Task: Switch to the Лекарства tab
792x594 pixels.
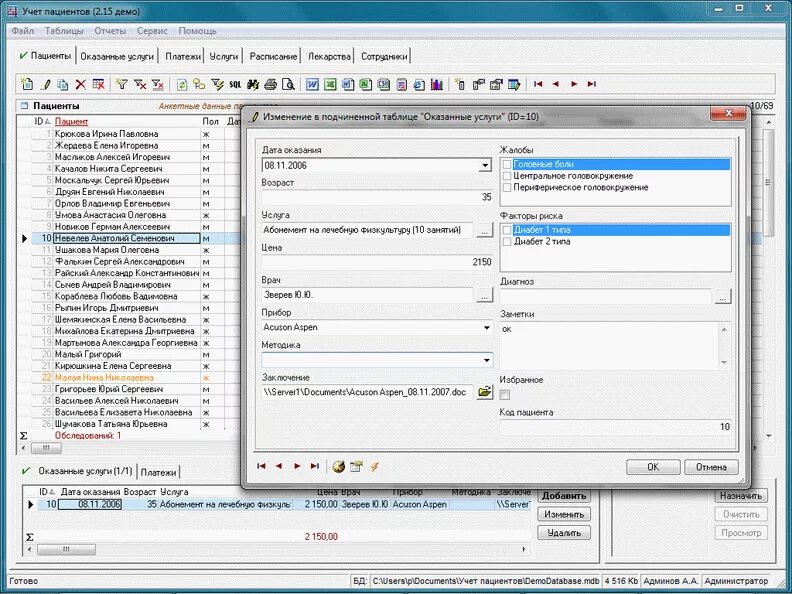Action: pos(329,57)
